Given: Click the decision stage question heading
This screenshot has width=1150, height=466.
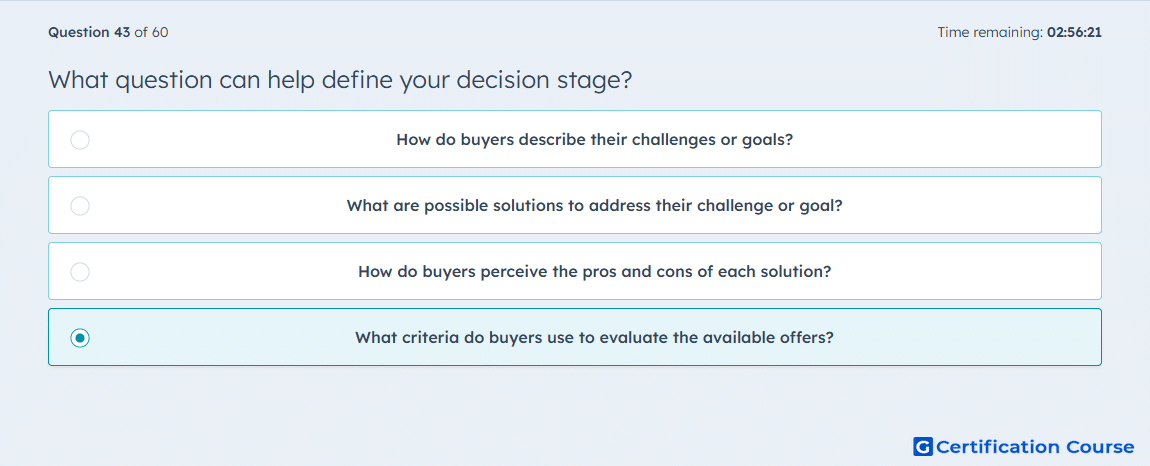Looking at the screenshot, I should (340, 80).
